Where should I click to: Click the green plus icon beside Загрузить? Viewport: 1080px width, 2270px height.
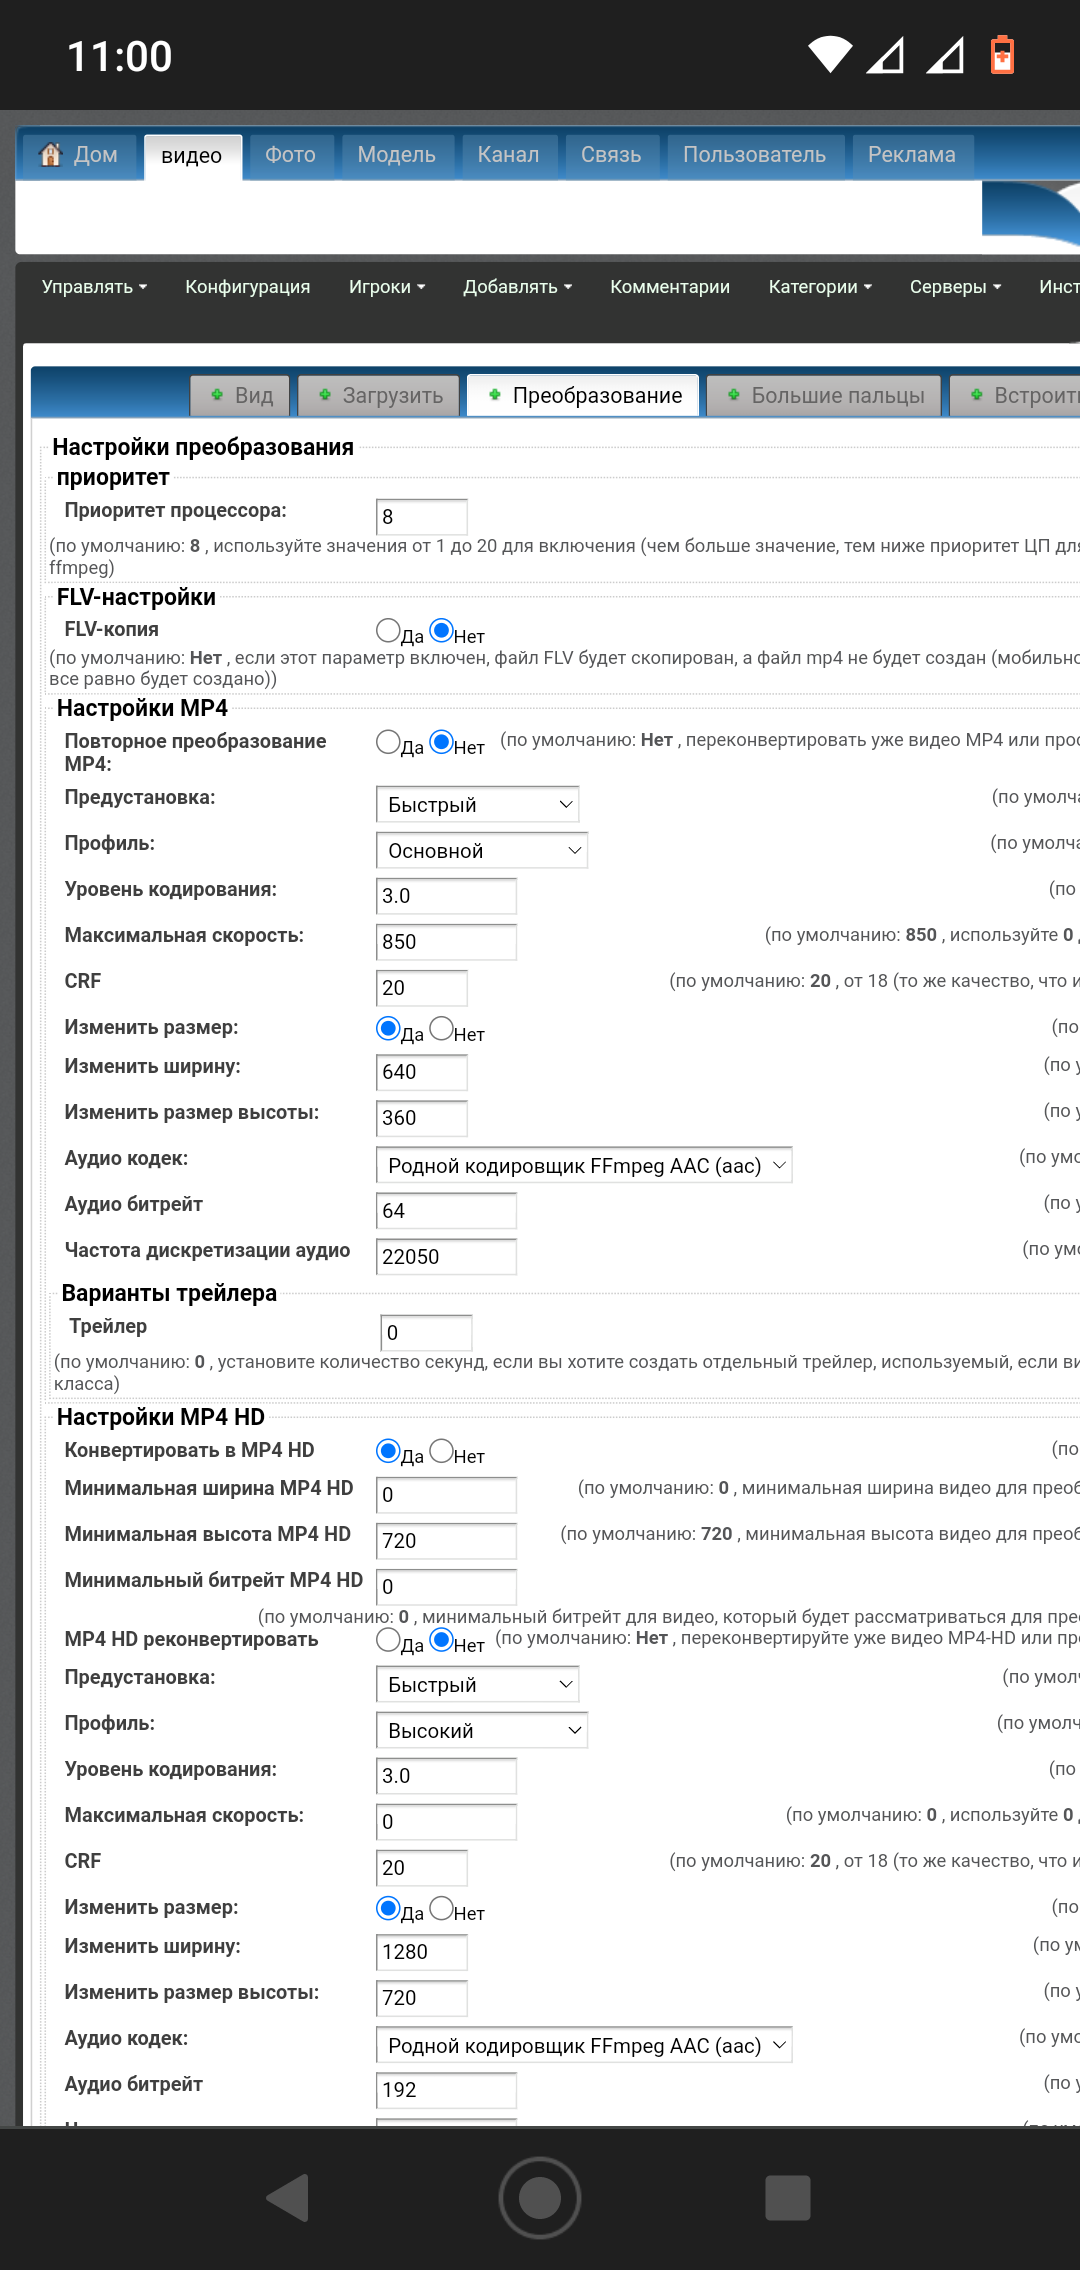point(325,395)
